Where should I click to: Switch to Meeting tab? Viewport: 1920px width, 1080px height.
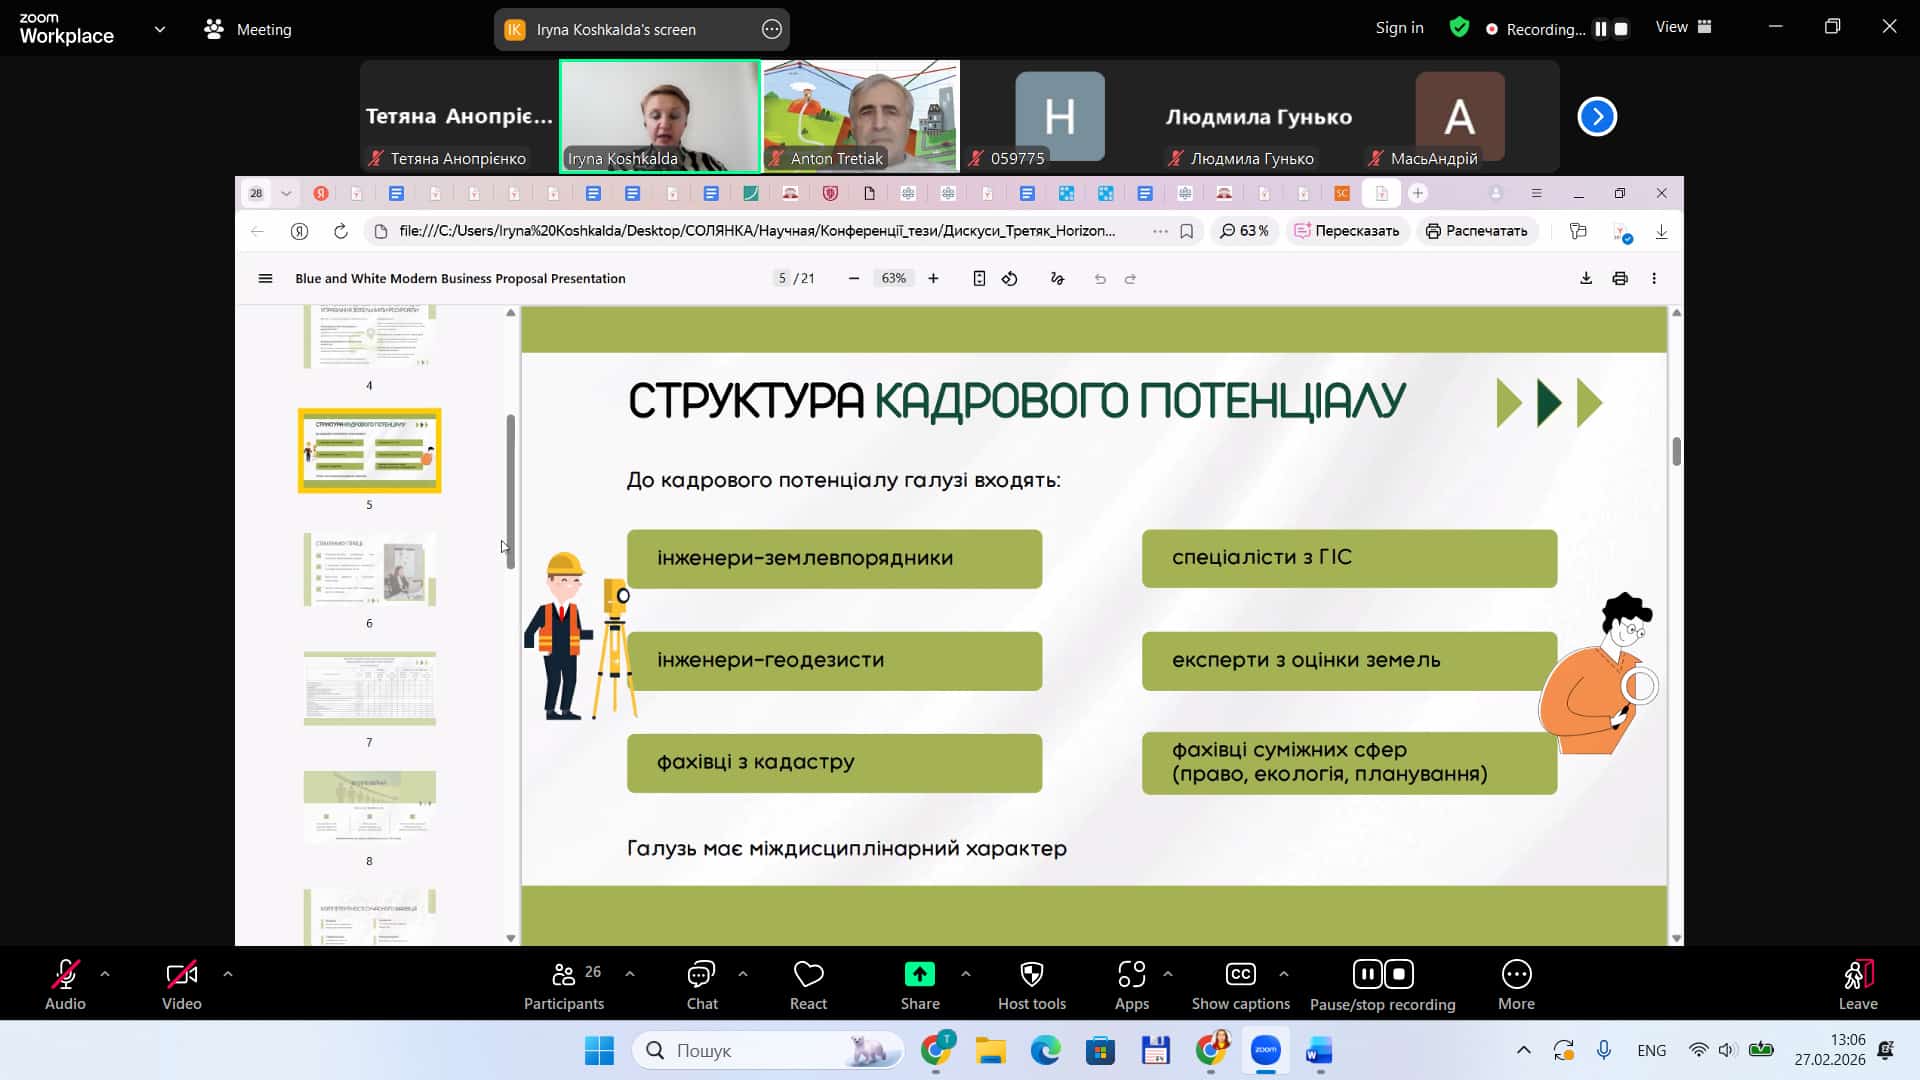coord(248,29)
